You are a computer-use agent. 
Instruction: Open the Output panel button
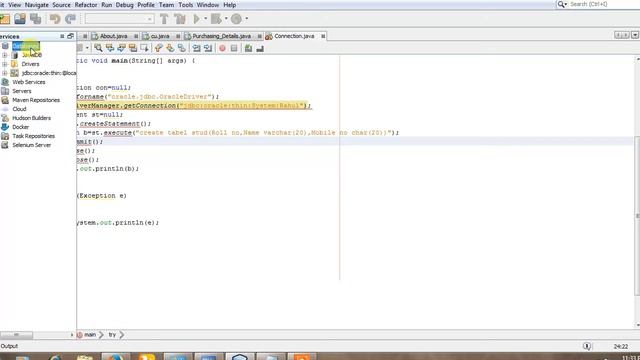[9, 346]
